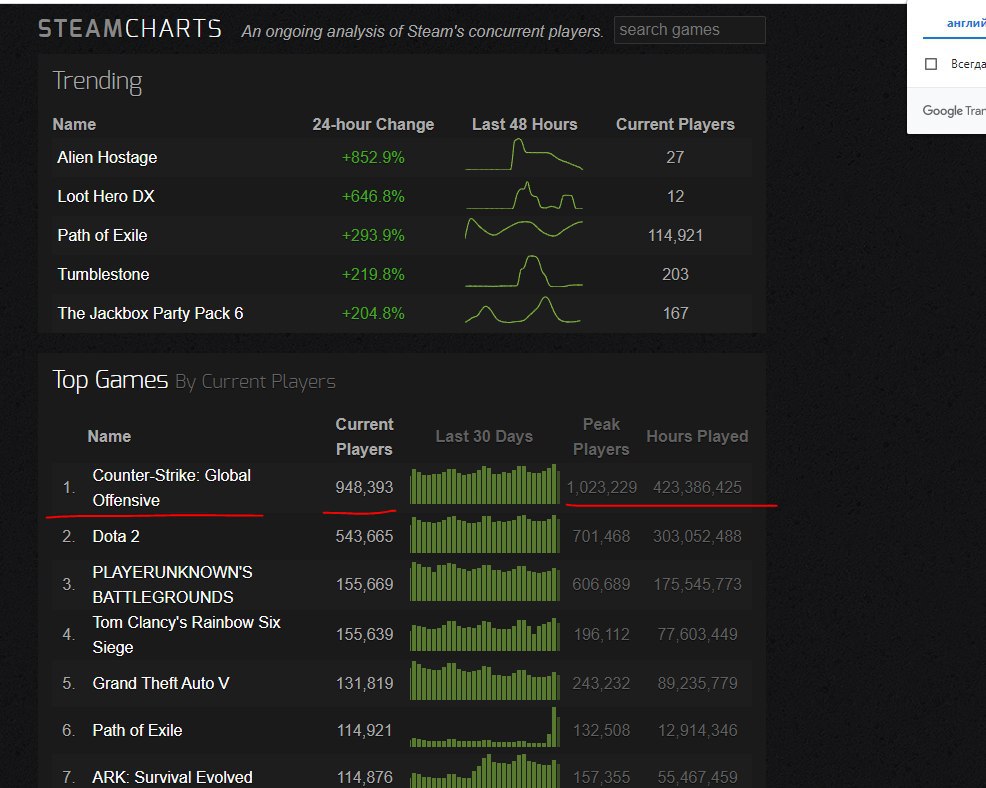Click peak players value 1,023,229
The height and width of the screenshot is (788, 986).
click(602, 487)
